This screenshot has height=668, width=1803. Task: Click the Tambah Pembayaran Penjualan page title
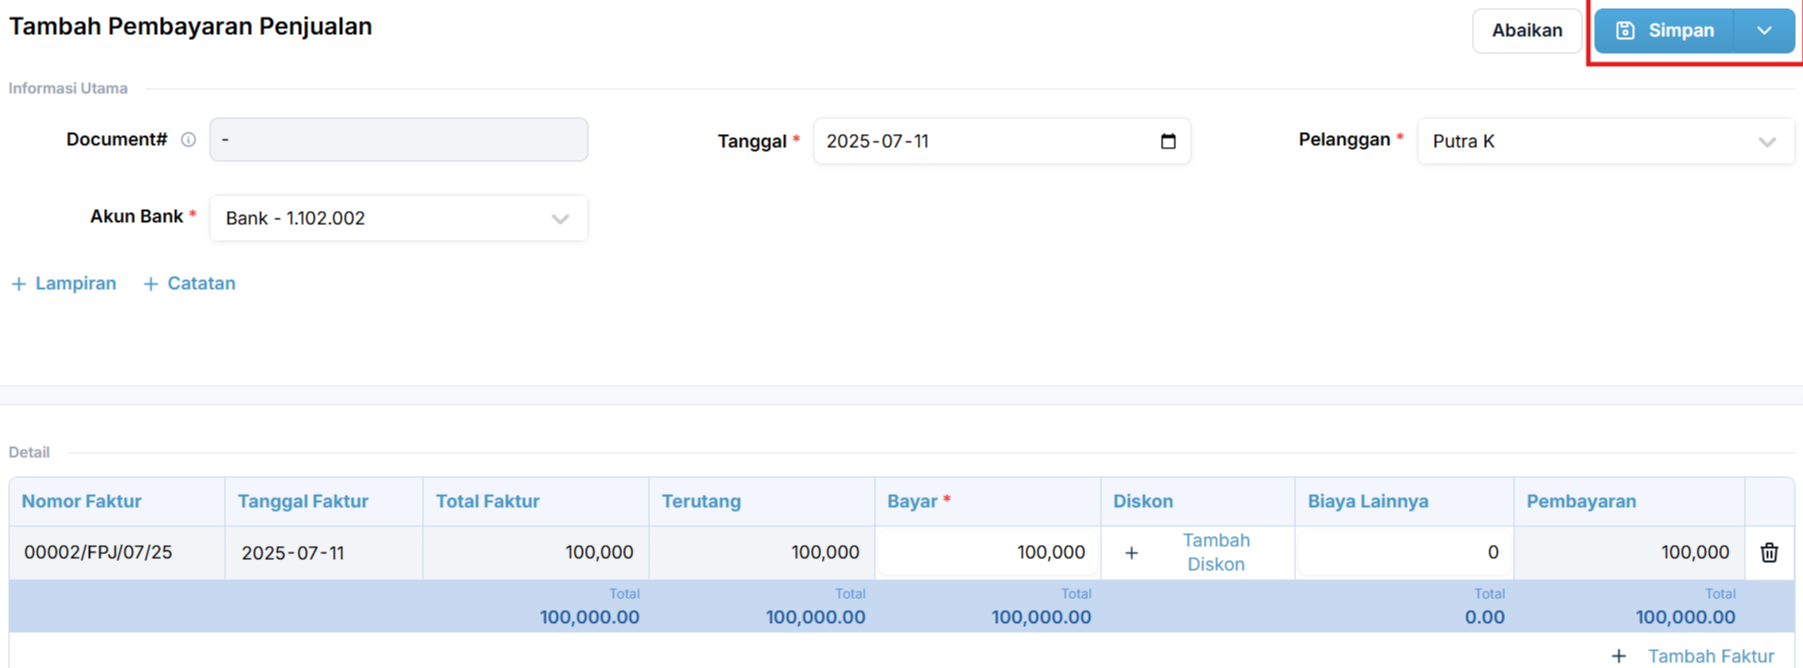pyautogui.click(x=190, y=27)
